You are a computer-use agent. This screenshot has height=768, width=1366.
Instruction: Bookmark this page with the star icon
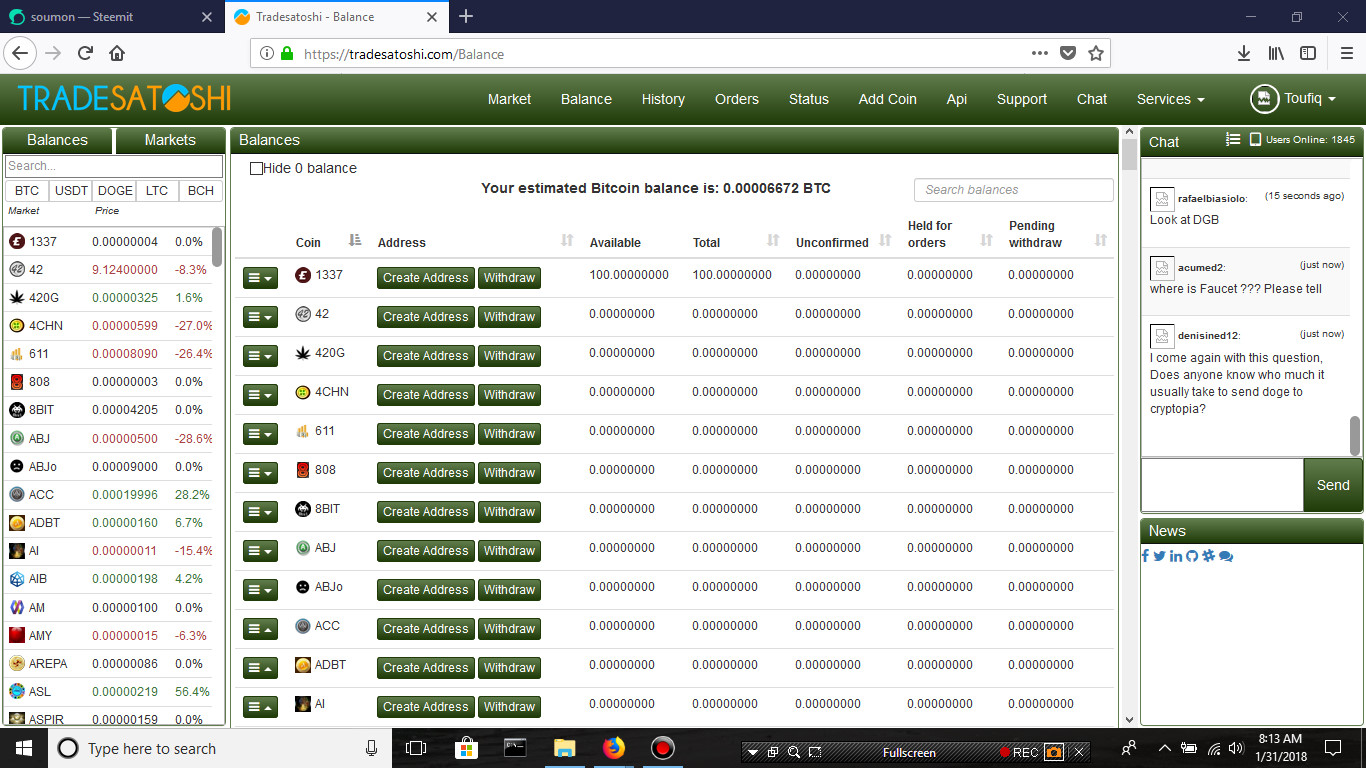[x=1095, y=54]
